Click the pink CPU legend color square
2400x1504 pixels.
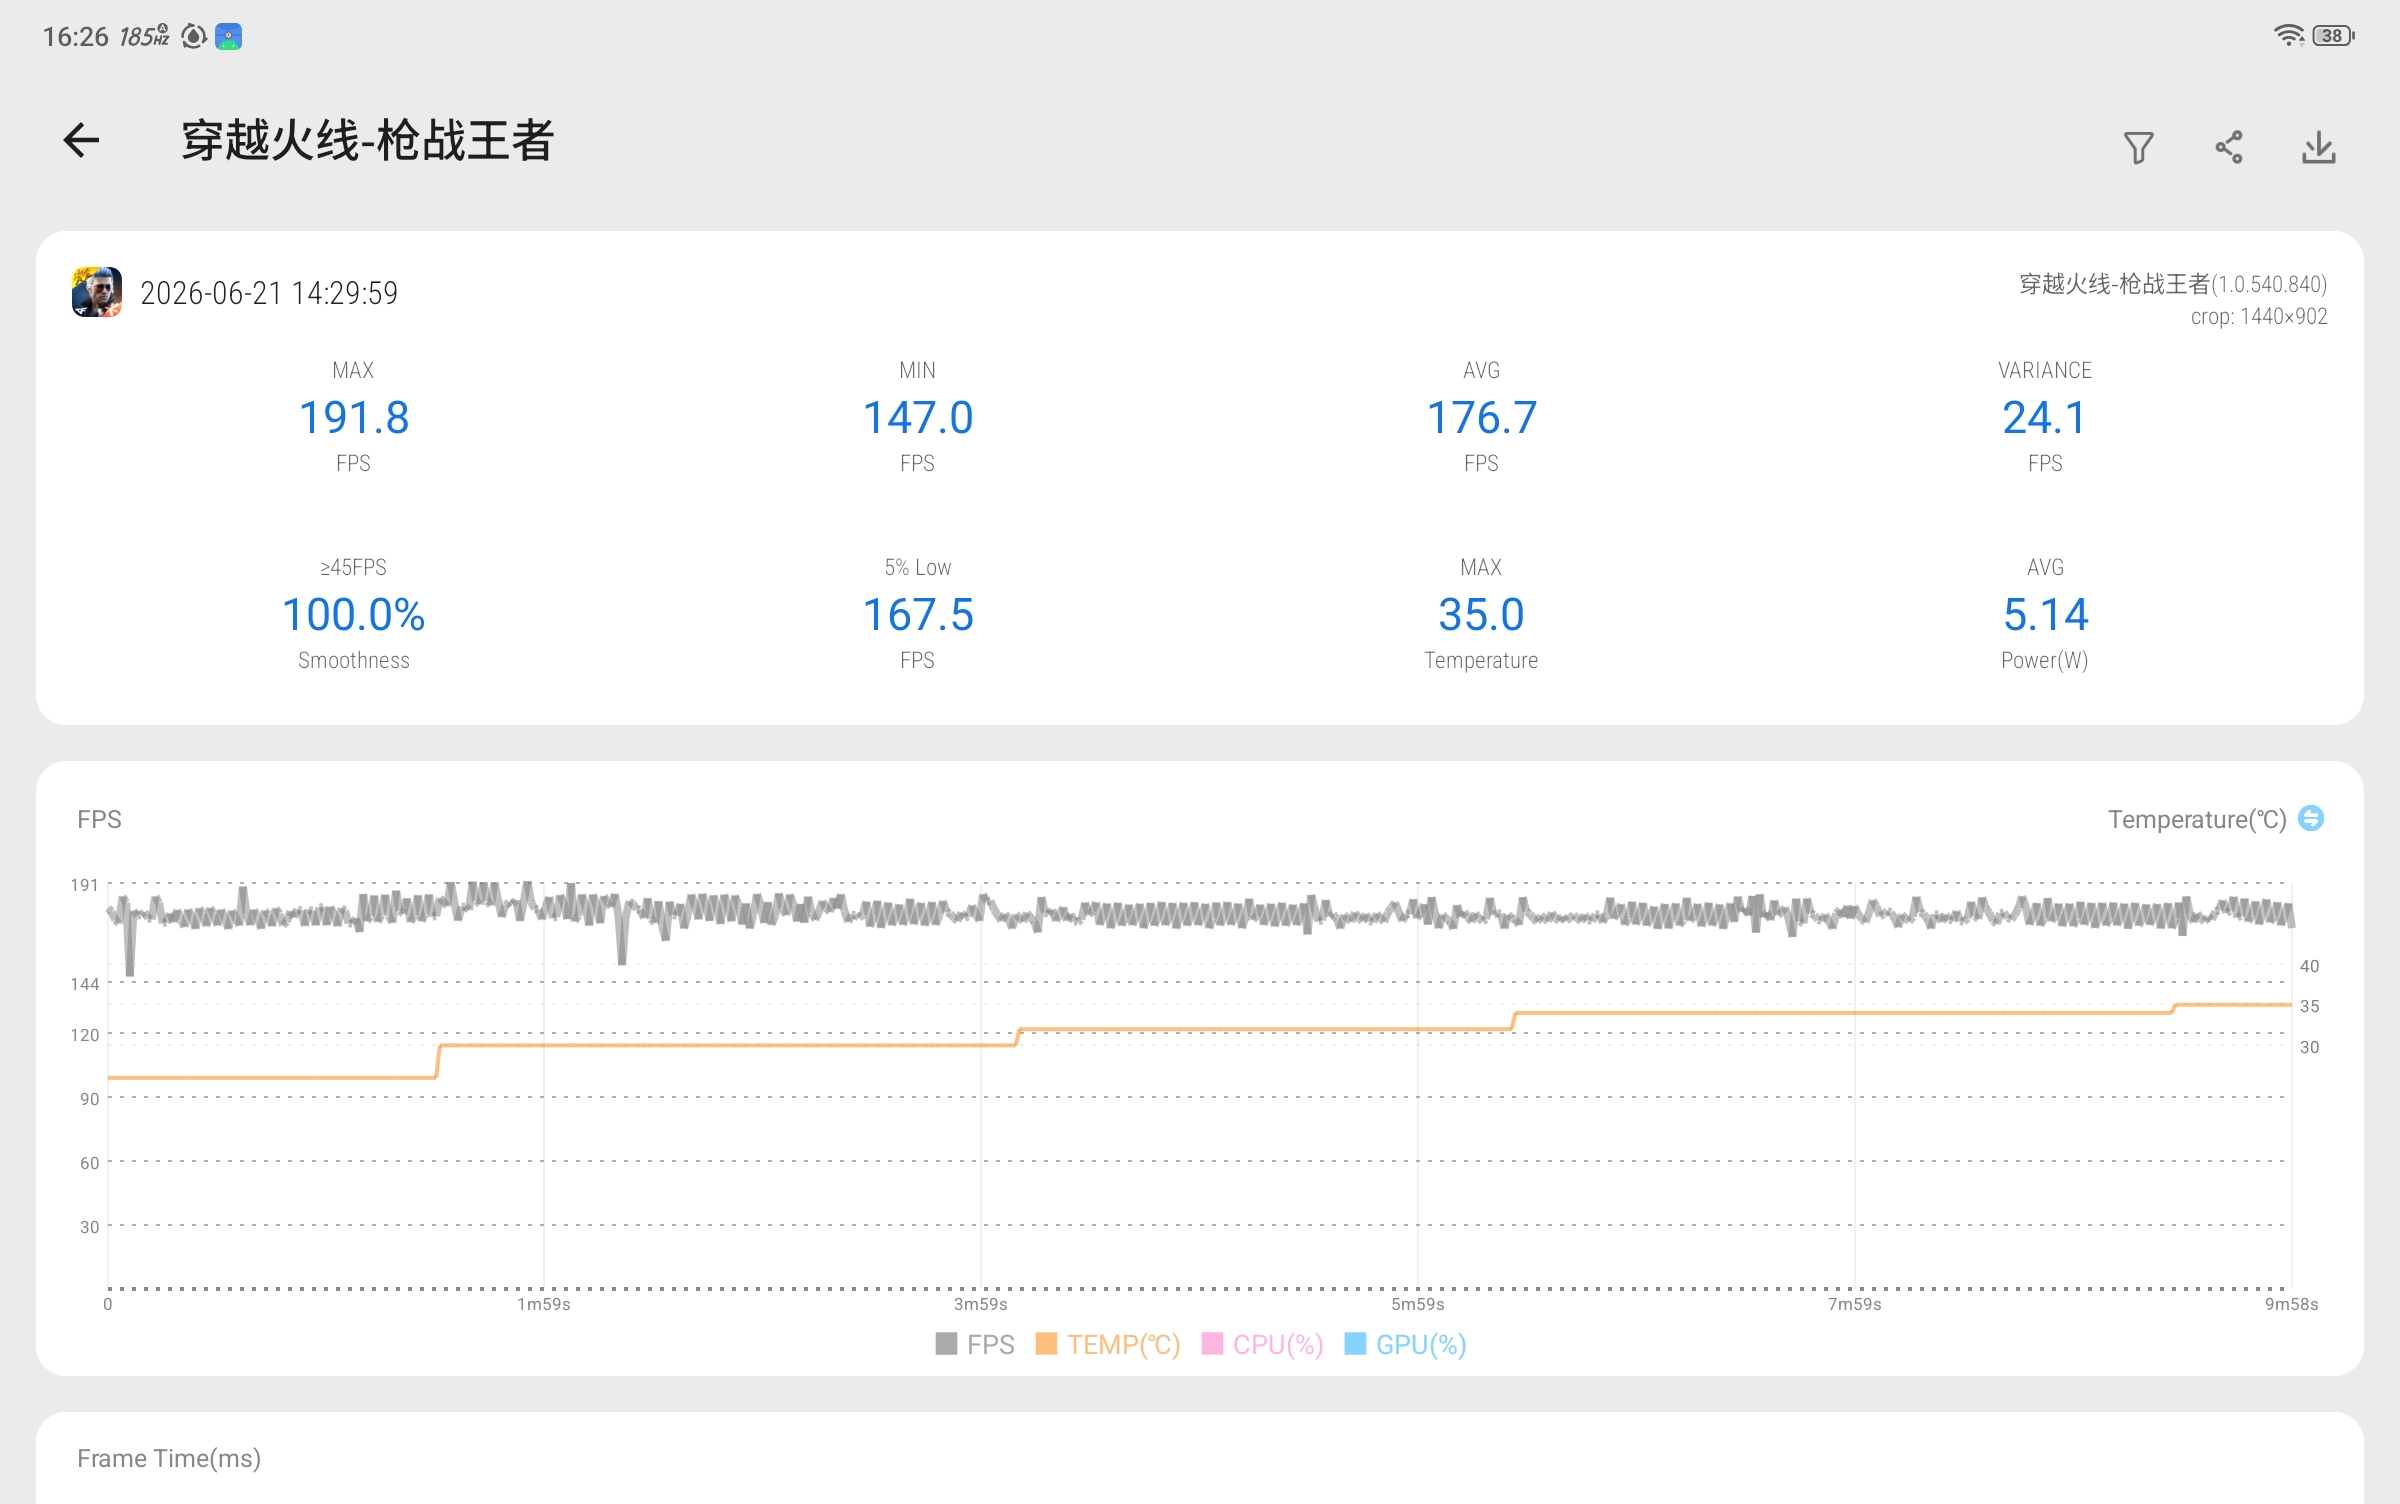point(1212,1343)
